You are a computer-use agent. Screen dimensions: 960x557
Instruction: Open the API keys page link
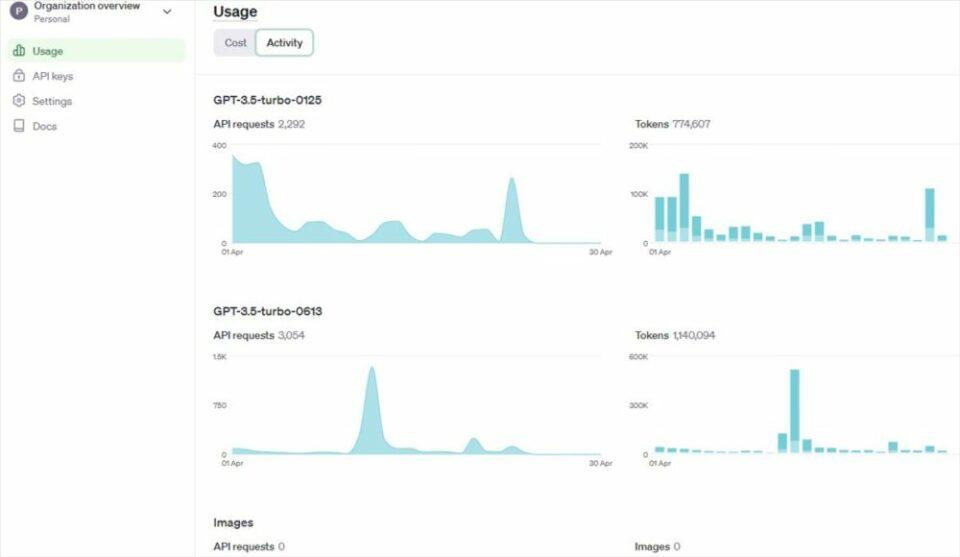[x=53, y=76]
